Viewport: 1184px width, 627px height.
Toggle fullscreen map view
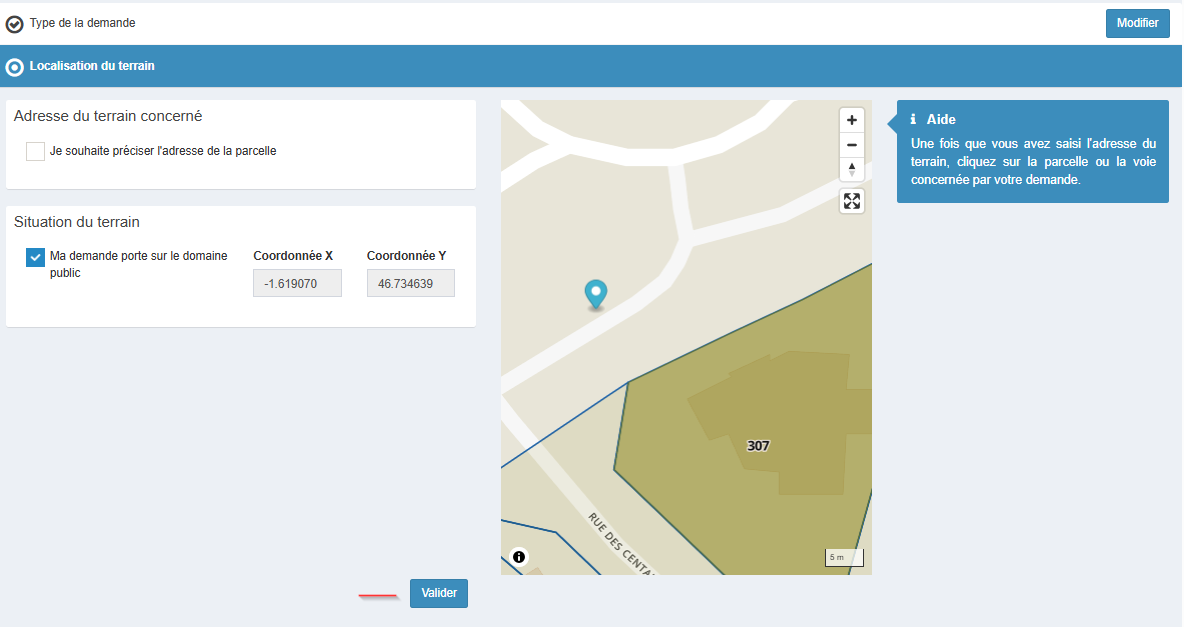pyautogui.click(x=851, y=201)
